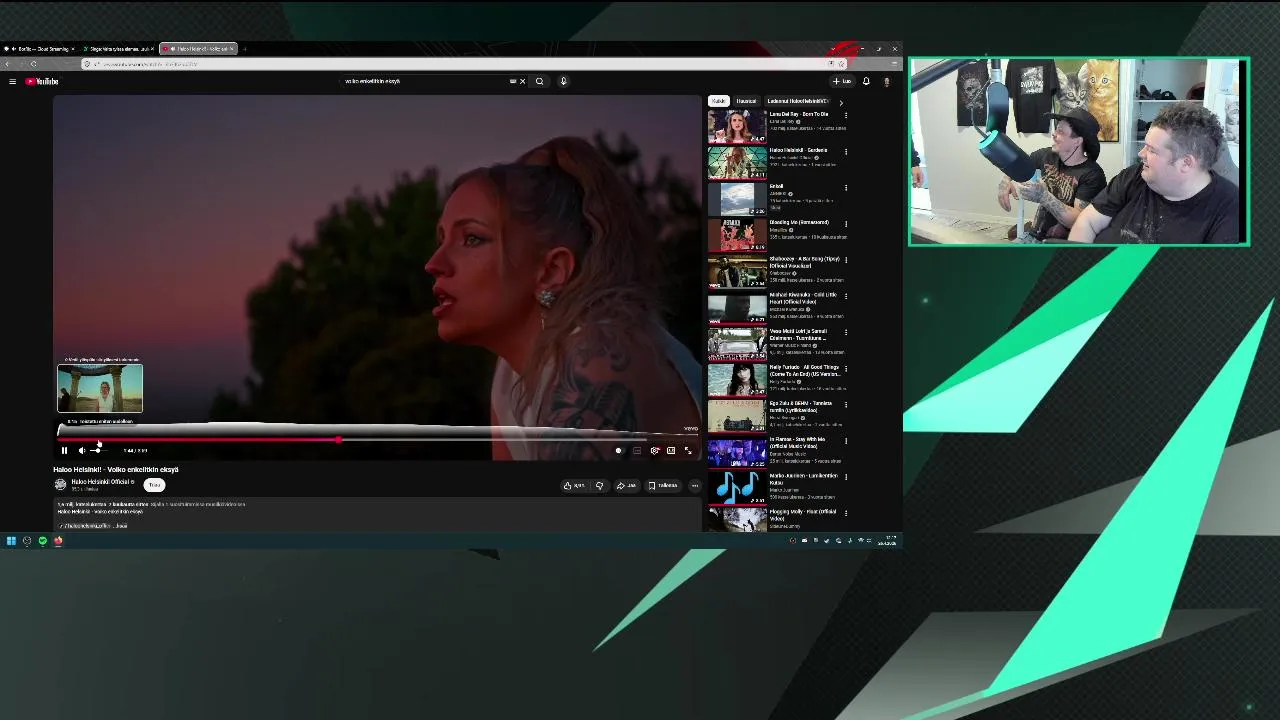Open options menu for A Bar Song video

pos(846,260)
